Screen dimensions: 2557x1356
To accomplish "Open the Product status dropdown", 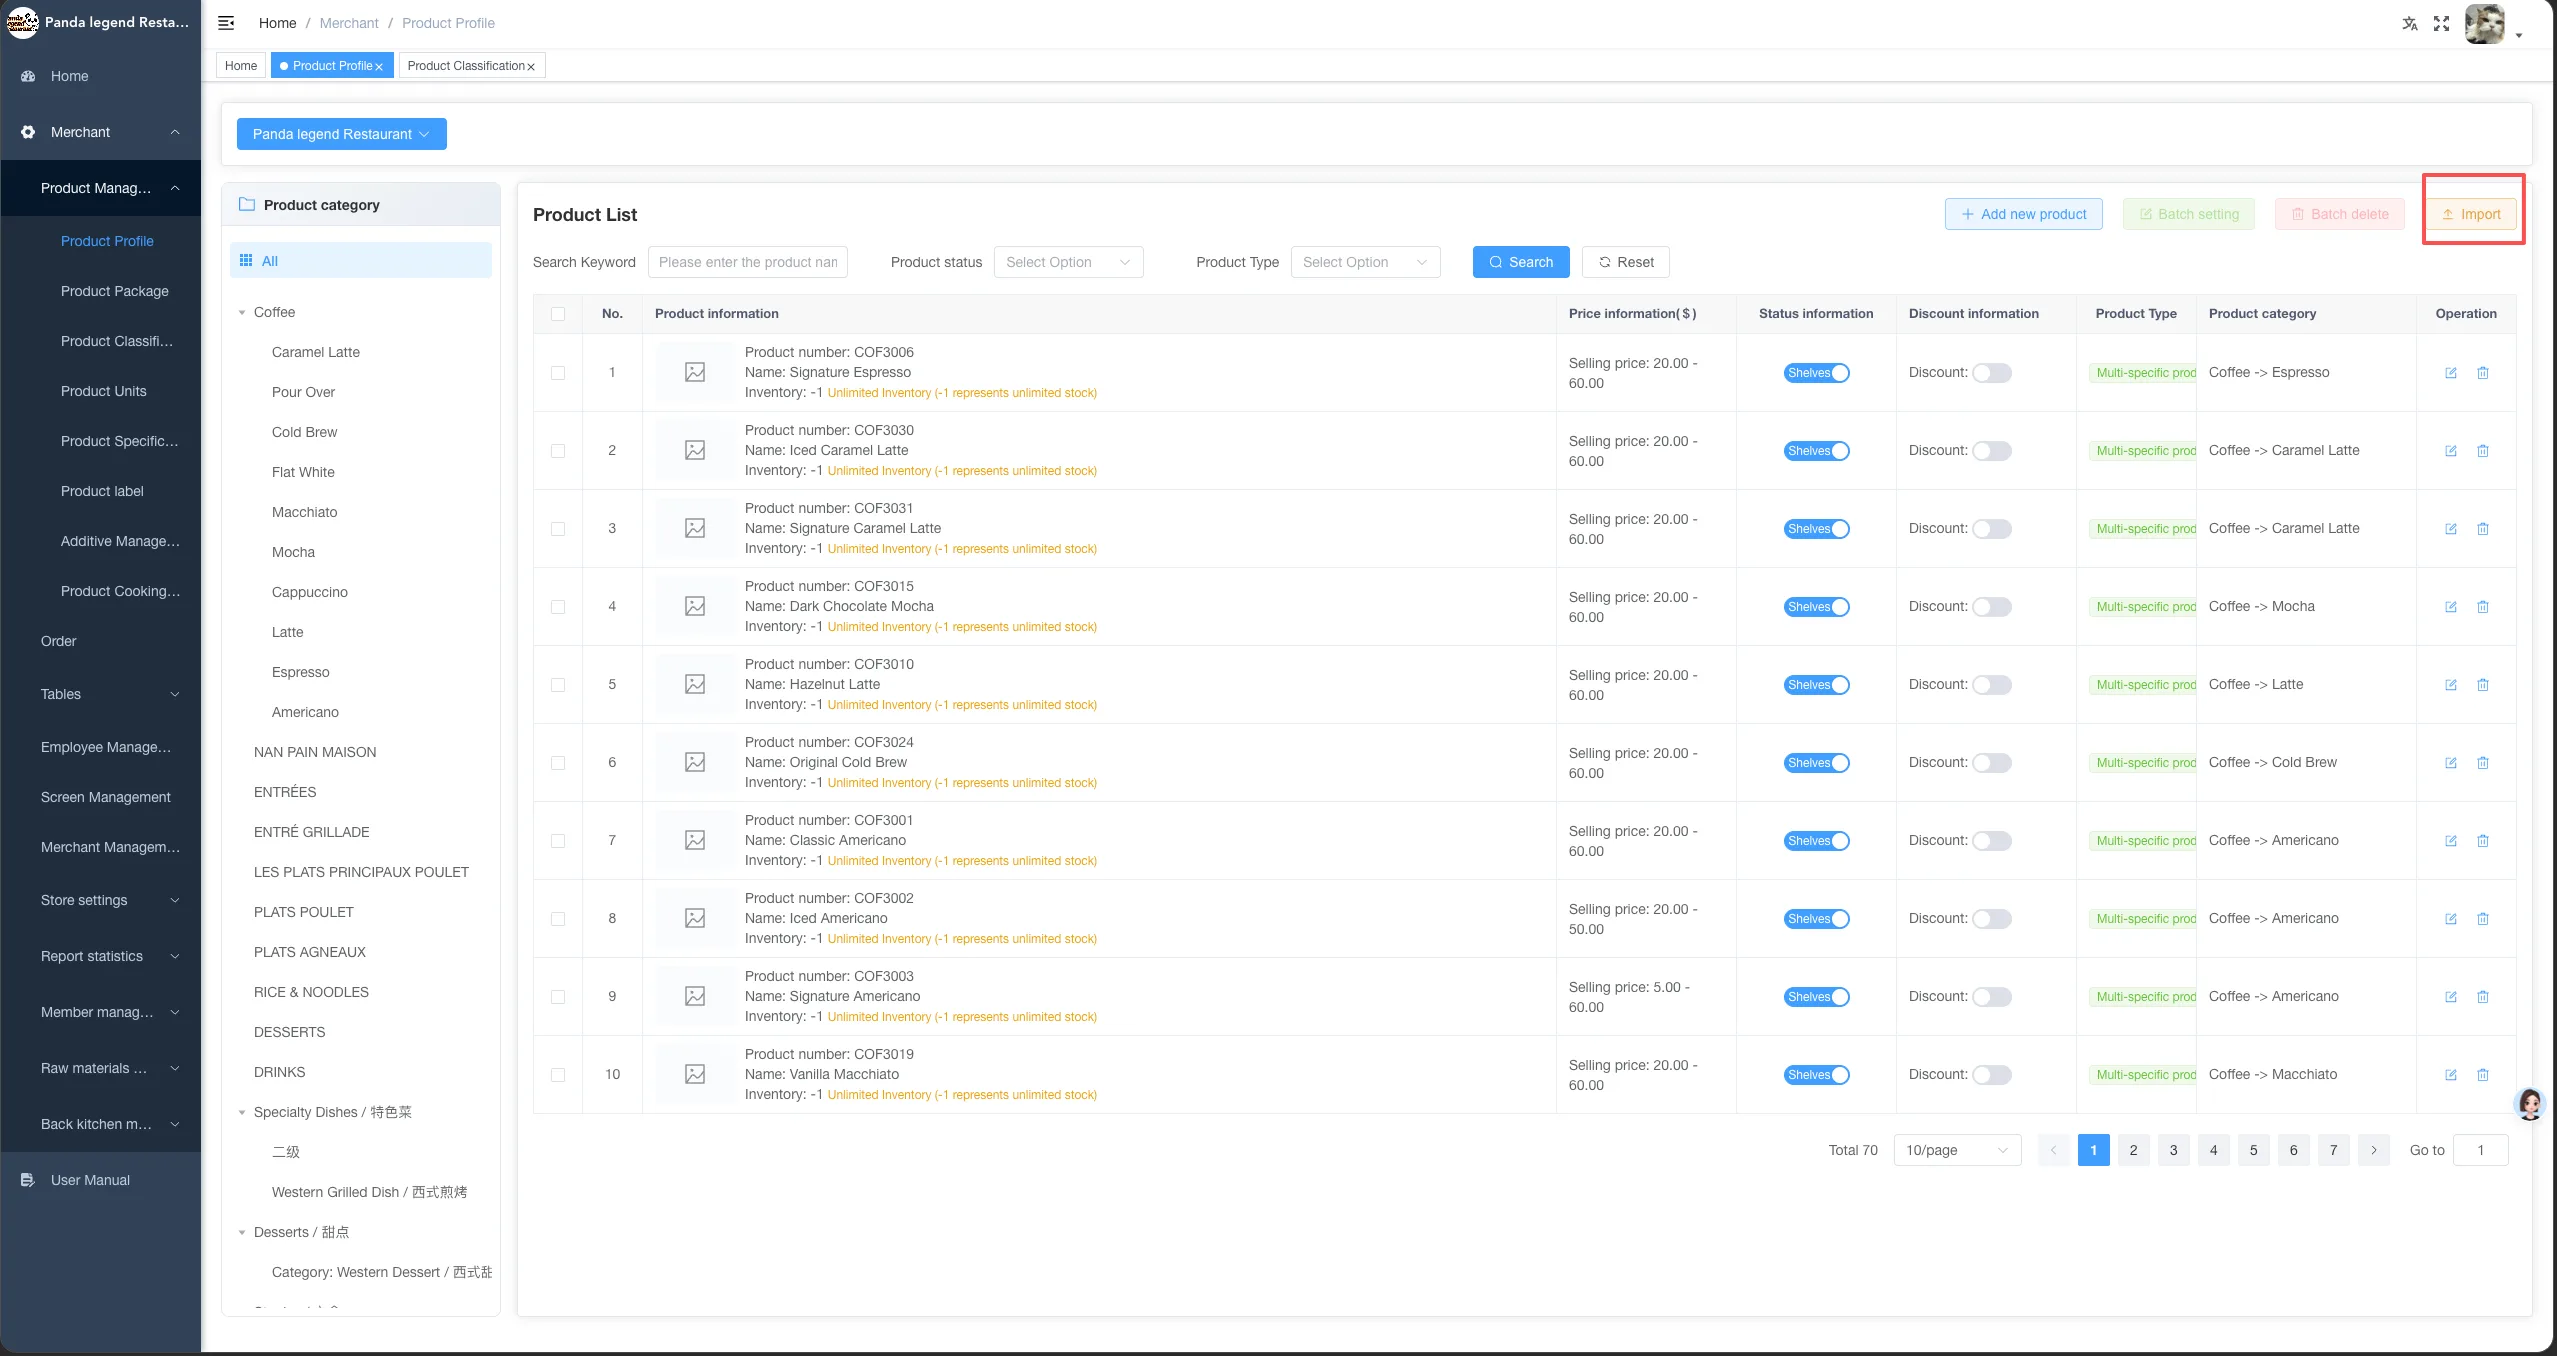I will coord(1068,262).
